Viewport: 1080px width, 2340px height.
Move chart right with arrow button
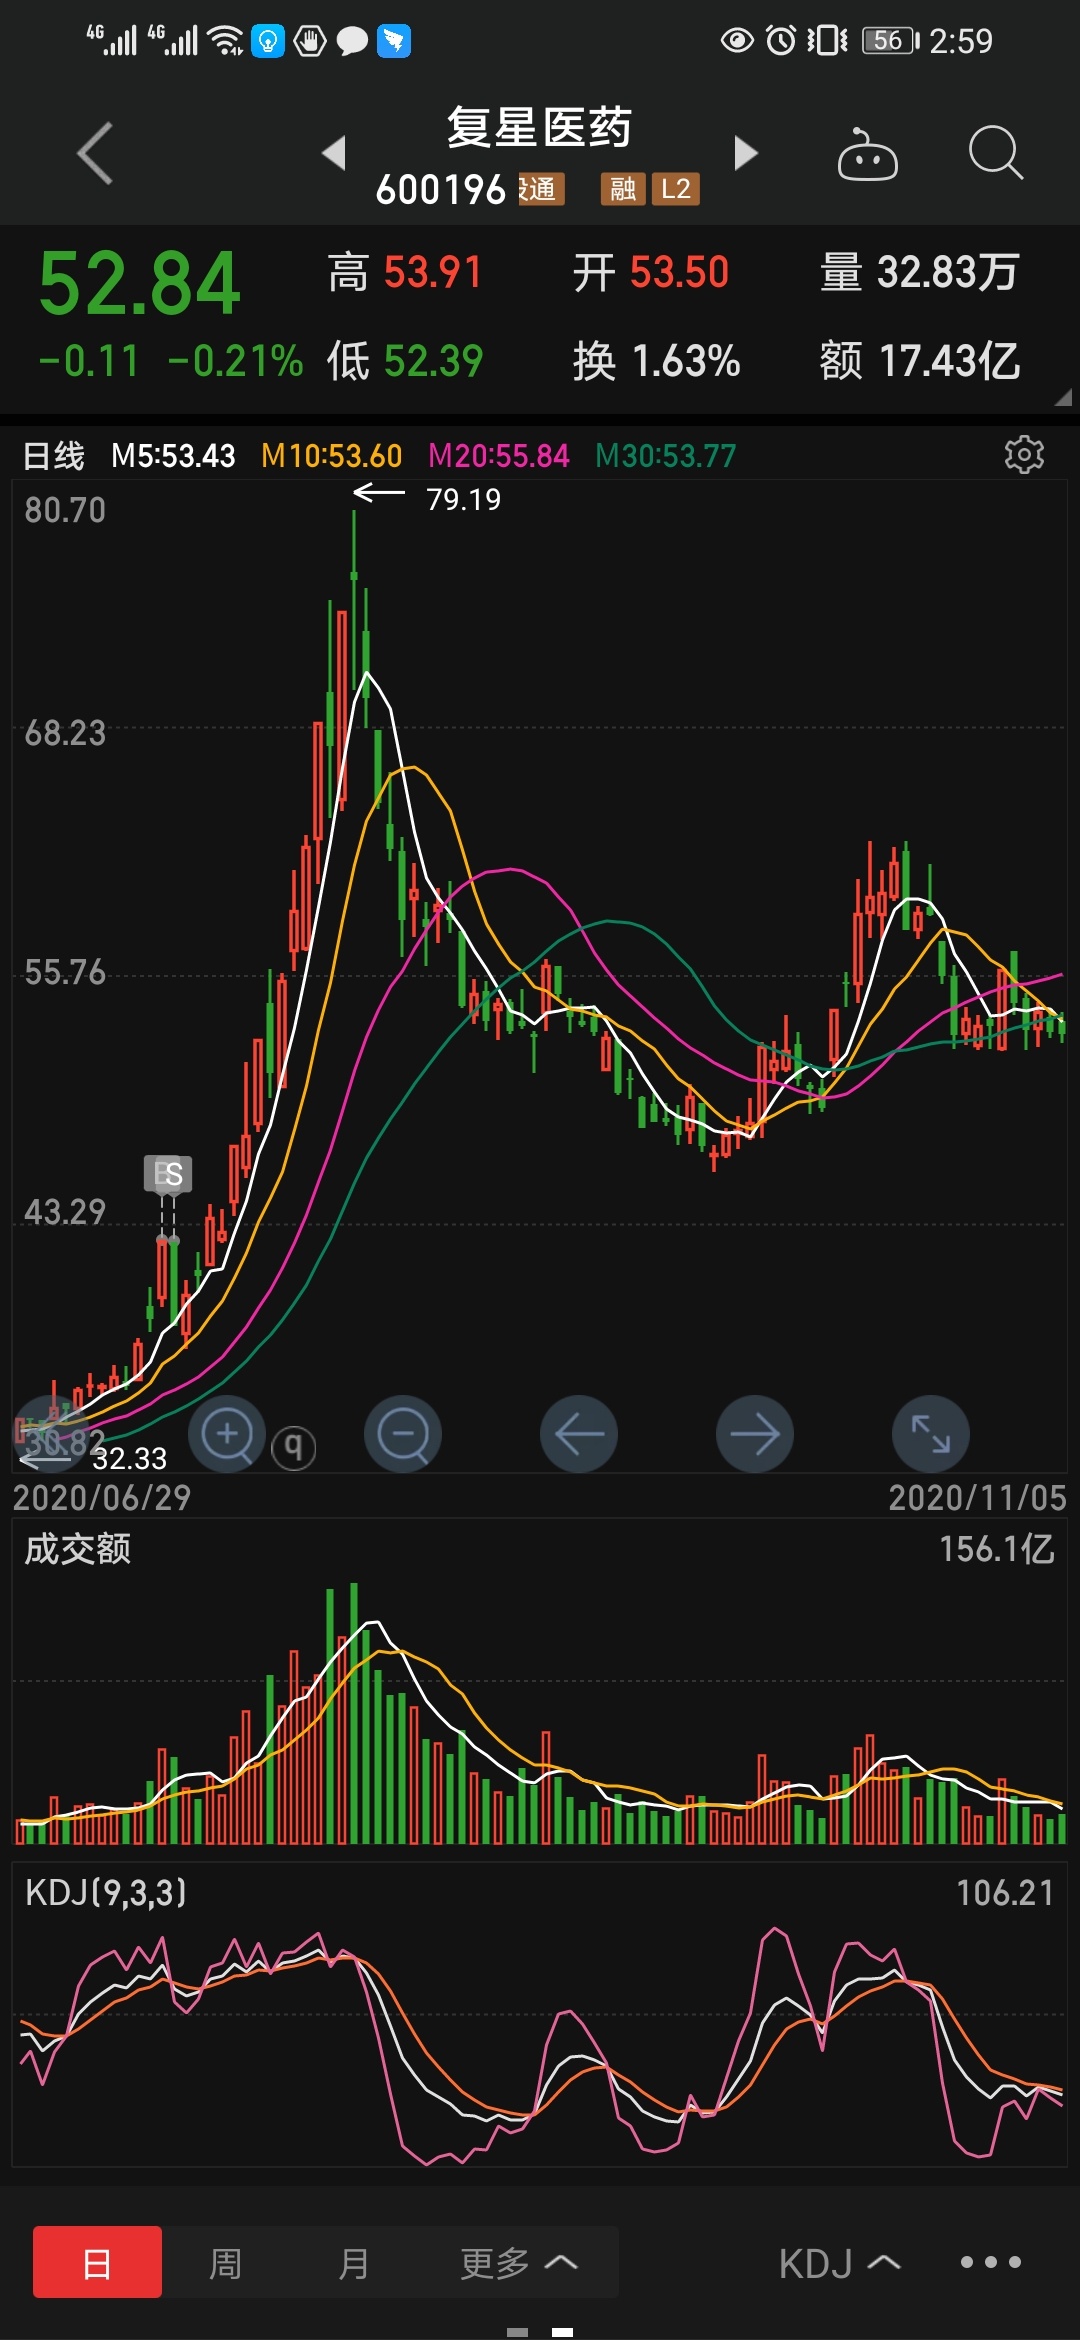(x=755, y=1434)
